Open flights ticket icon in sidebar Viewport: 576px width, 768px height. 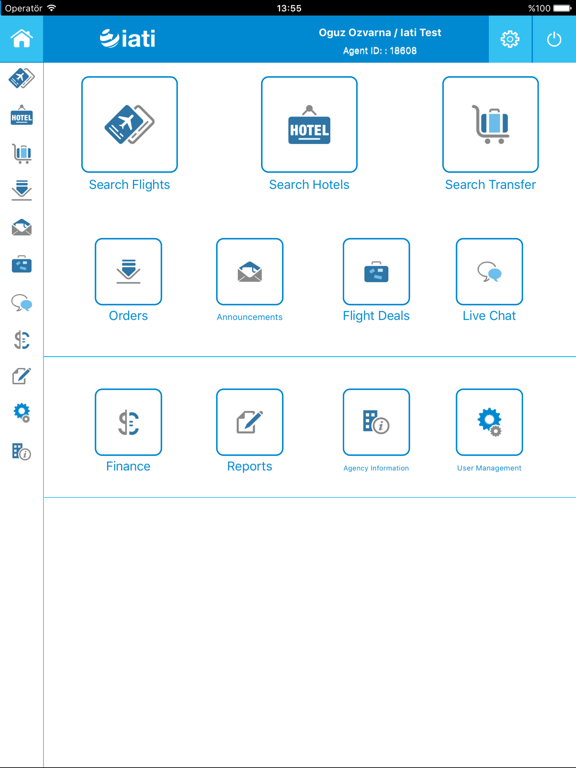tap(22, 78)
